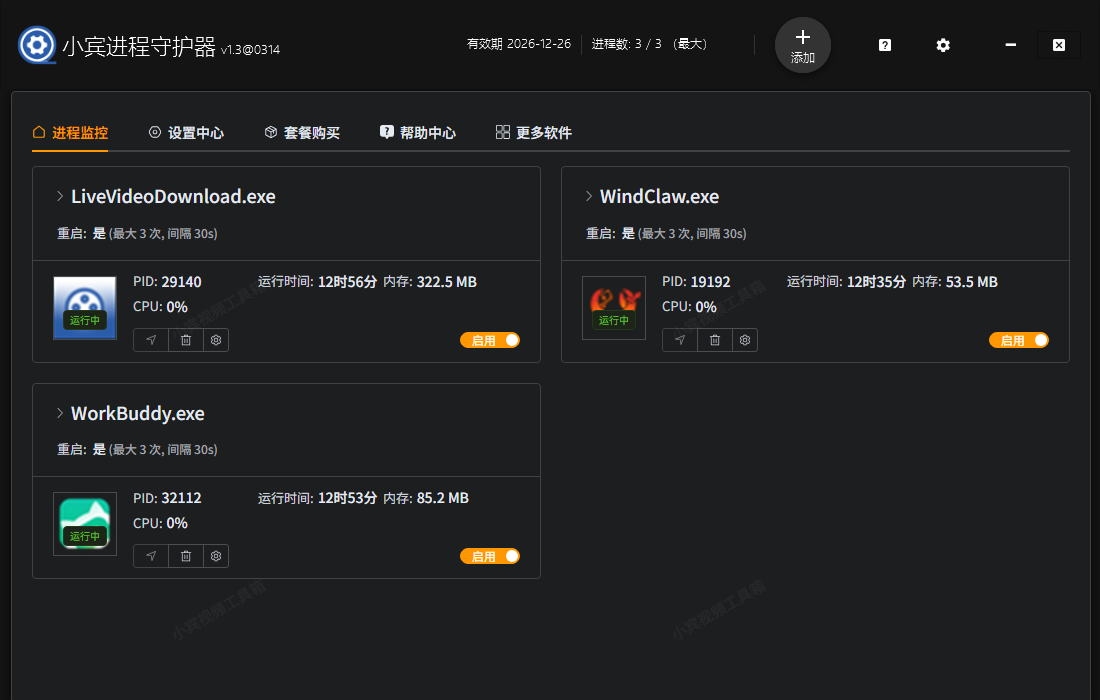Click the locate icon for WorkBuddy.exe

click(x=151, y=556)
